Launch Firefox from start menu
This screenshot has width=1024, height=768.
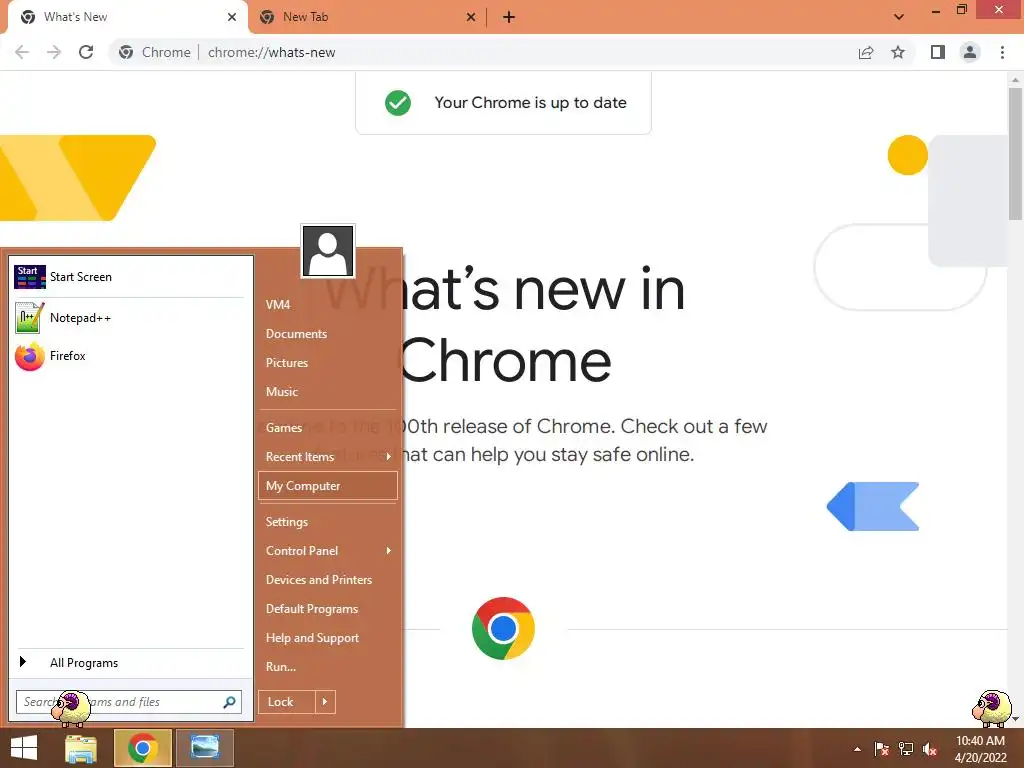[x=129, y=356]
